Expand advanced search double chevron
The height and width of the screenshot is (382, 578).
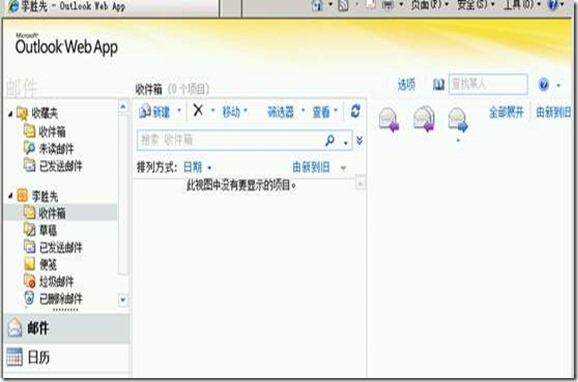click(x=359, y=140)
